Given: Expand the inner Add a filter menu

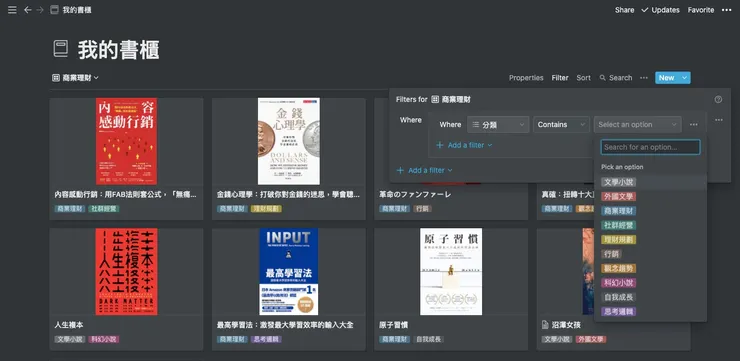Looking at the screenshot, I should coord(464,145).
